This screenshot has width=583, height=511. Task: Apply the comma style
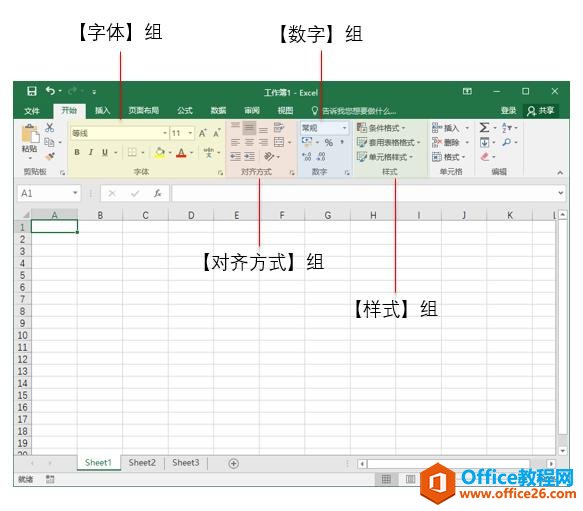tap(342, 142)
